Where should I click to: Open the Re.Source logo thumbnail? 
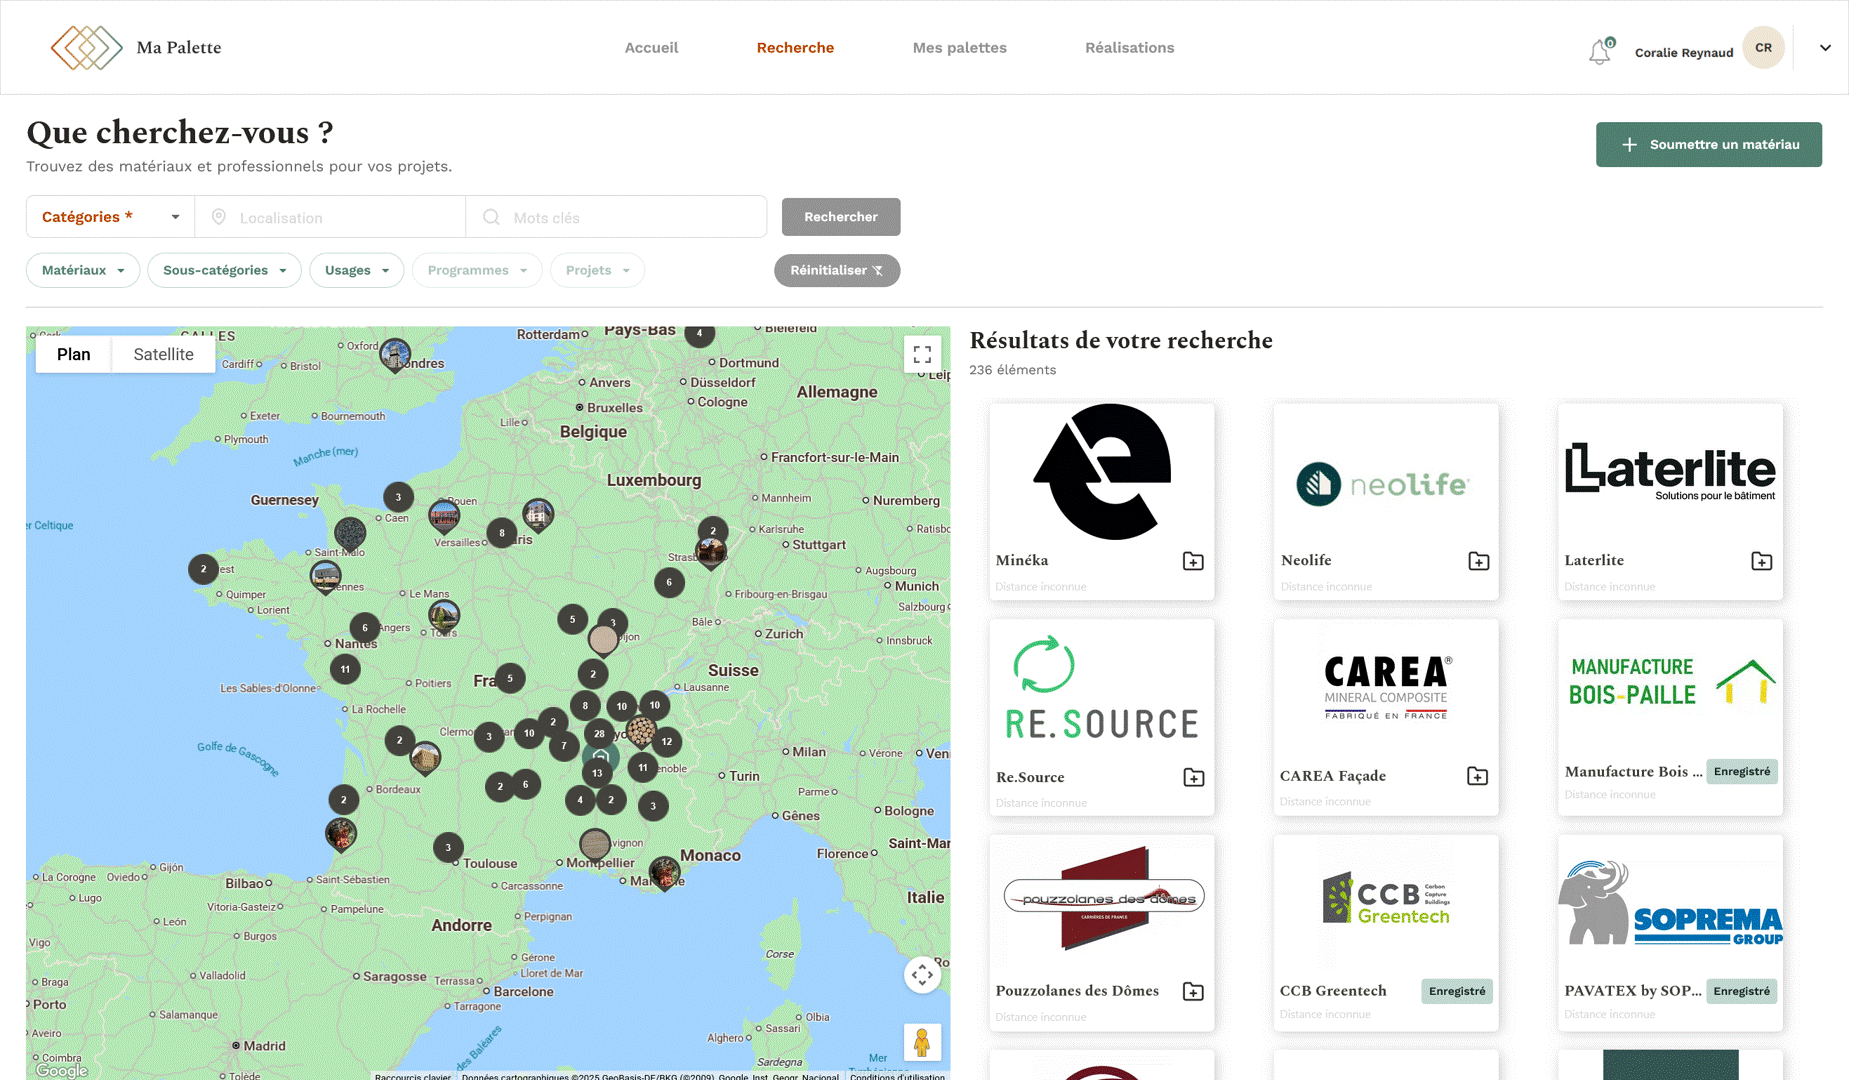point(1102,689)
